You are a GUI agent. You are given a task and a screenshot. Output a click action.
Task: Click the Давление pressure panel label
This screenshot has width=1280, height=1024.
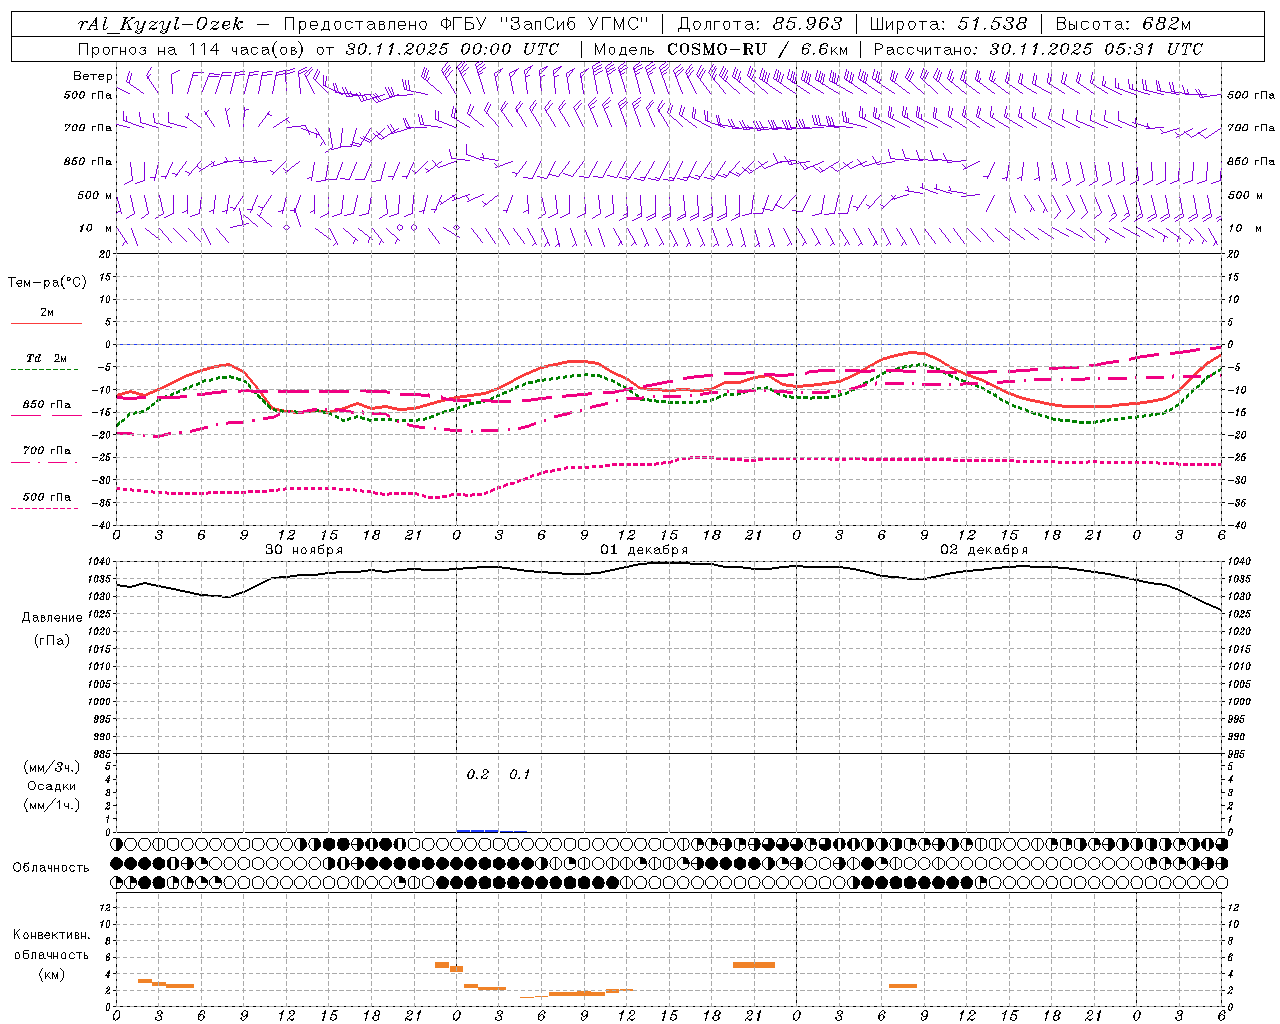coord(52,618)
